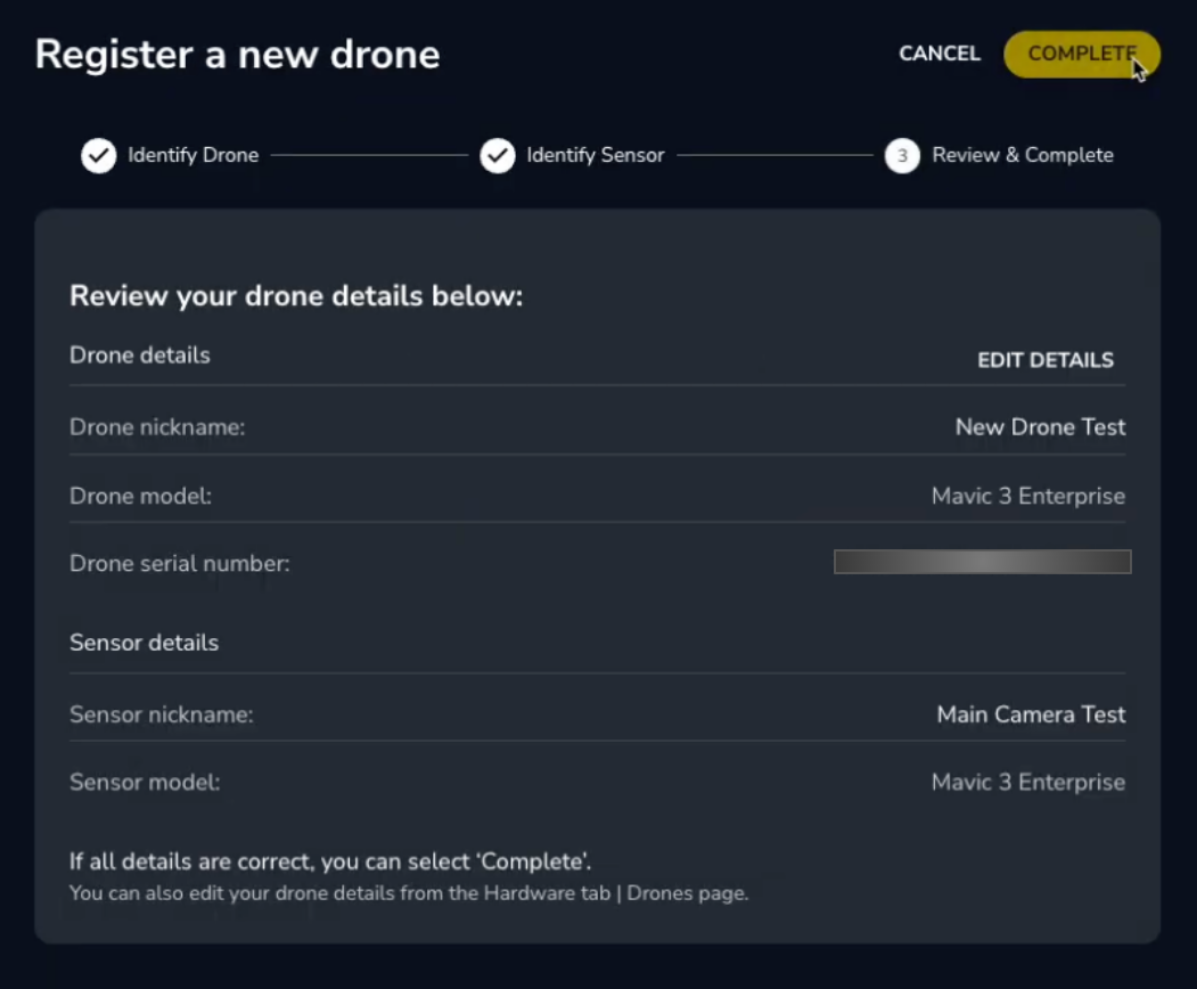Click the Drone details section header

[139, 355]
